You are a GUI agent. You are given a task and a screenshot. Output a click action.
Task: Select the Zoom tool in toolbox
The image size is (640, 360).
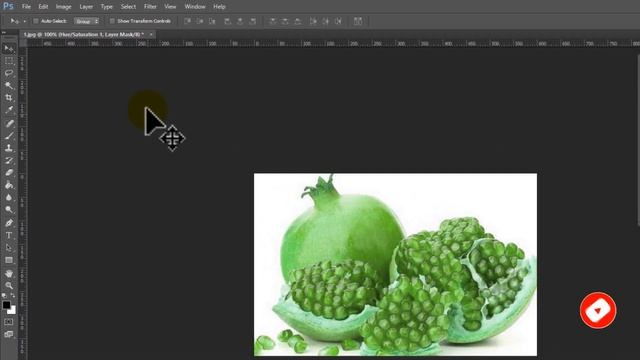click(9, 285)
